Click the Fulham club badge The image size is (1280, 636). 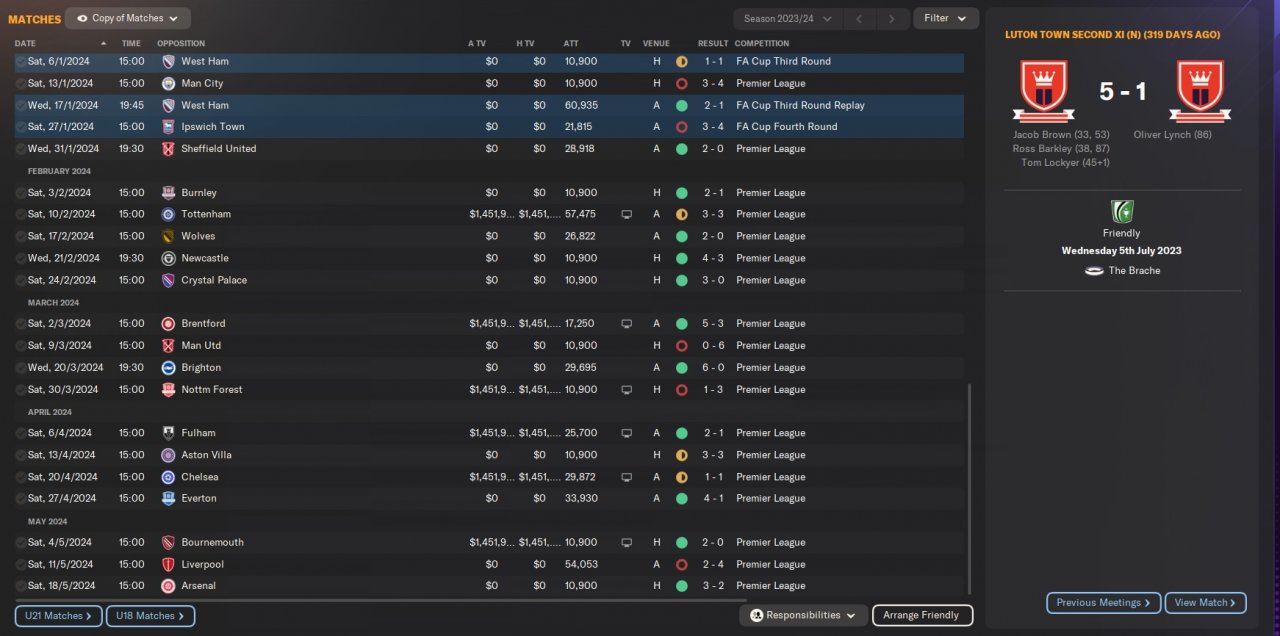click(168, 434)
